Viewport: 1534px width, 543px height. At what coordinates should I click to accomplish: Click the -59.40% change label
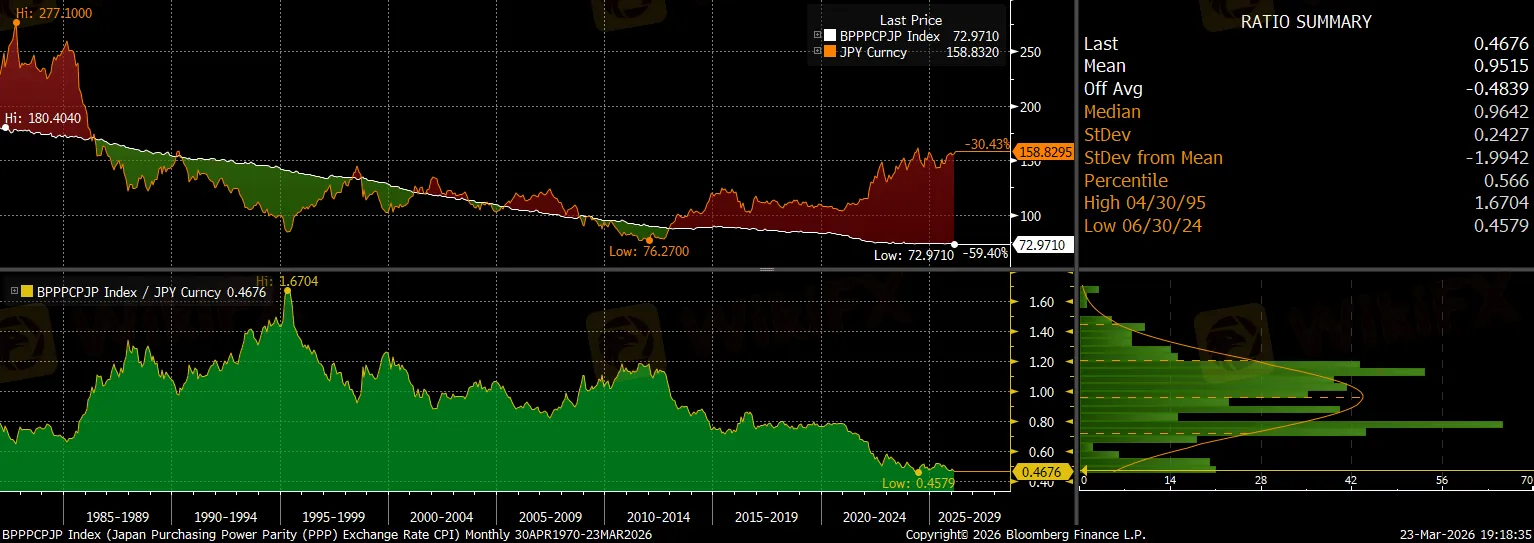tap(985, 253)
